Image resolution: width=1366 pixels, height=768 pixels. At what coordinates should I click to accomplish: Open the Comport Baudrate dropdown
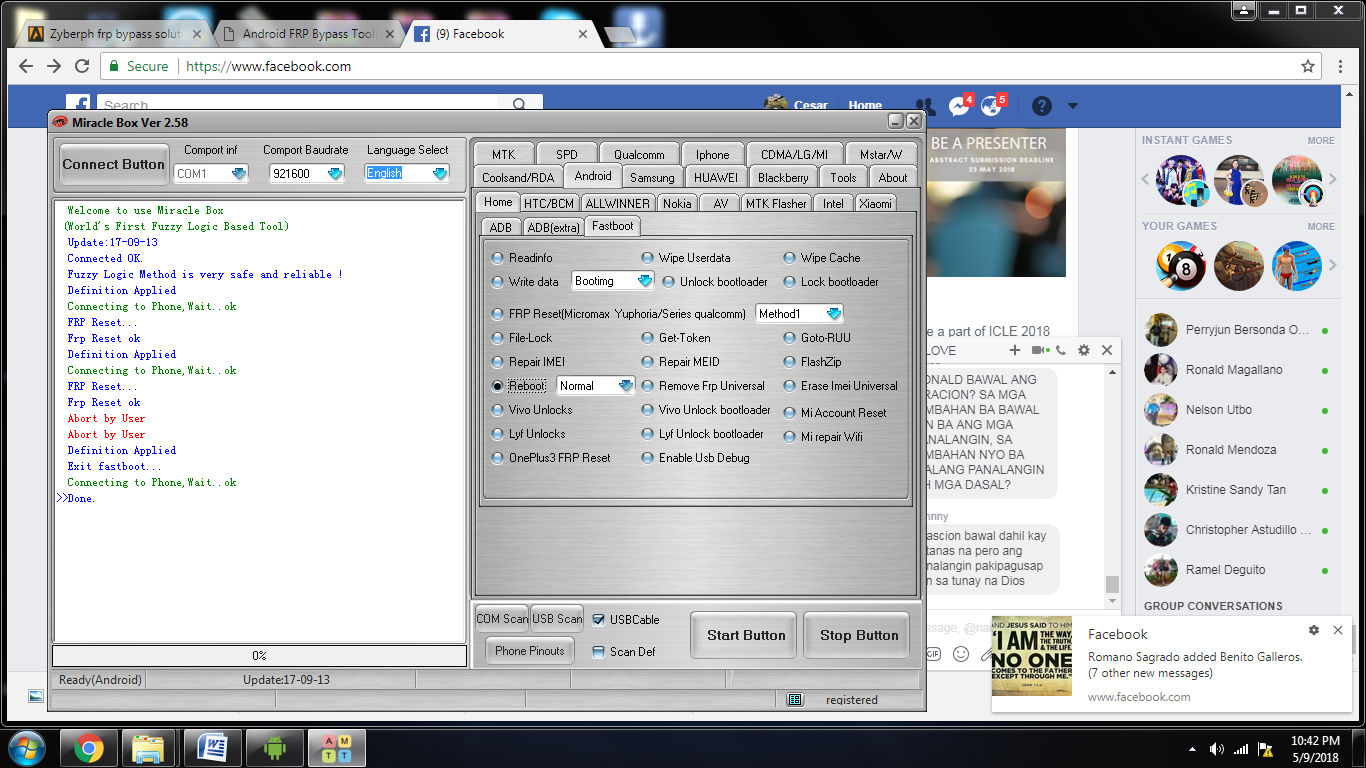(335, 173)
